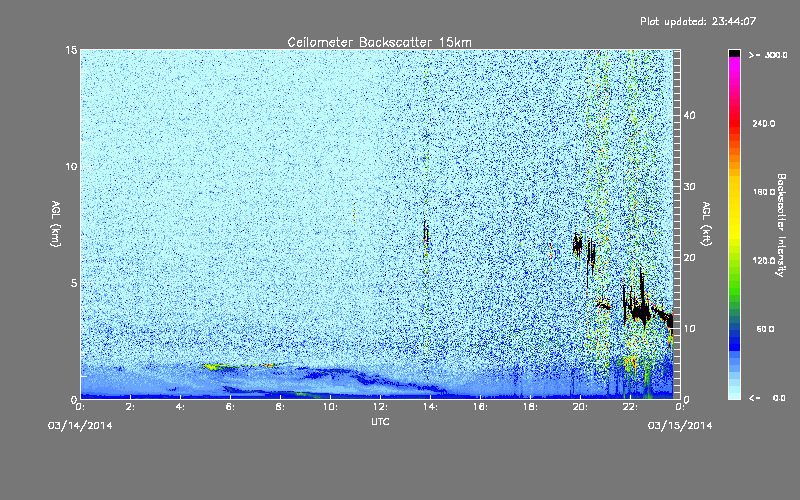Click the 'Backscatter Intensity' colorbar label
This screenshot has width=800, height=500.
pos(781,225)
